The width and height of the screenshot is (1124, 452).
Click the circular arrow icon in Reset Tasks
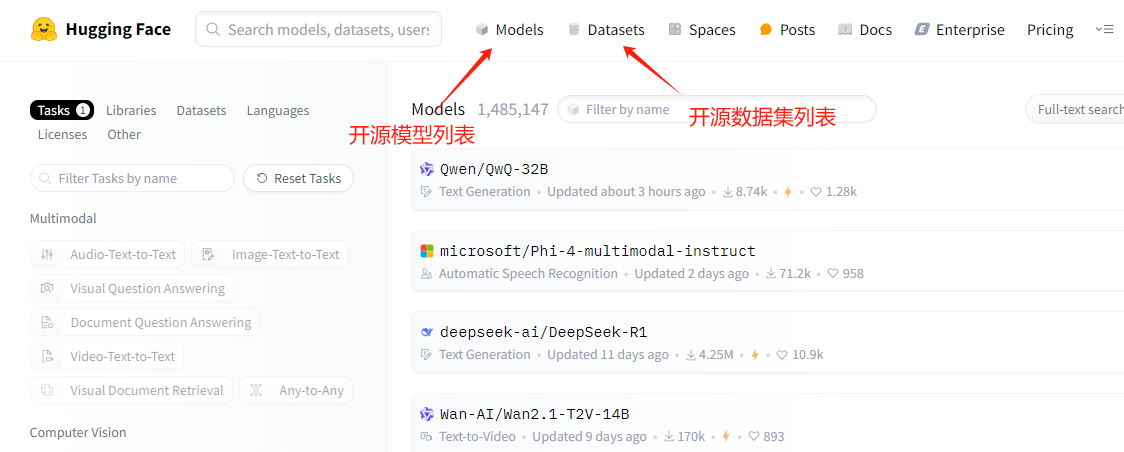coord(262,178)
